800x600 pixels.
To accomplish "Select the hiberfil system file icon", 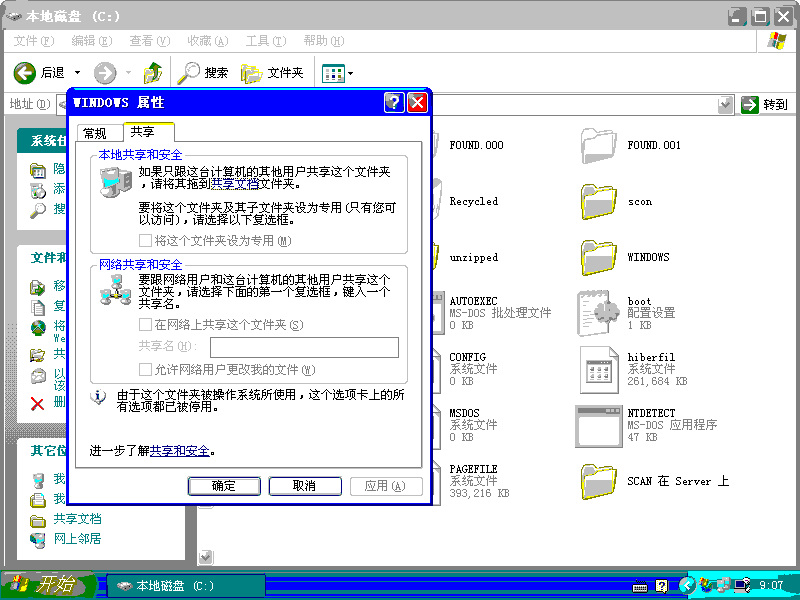I will 598,369.
